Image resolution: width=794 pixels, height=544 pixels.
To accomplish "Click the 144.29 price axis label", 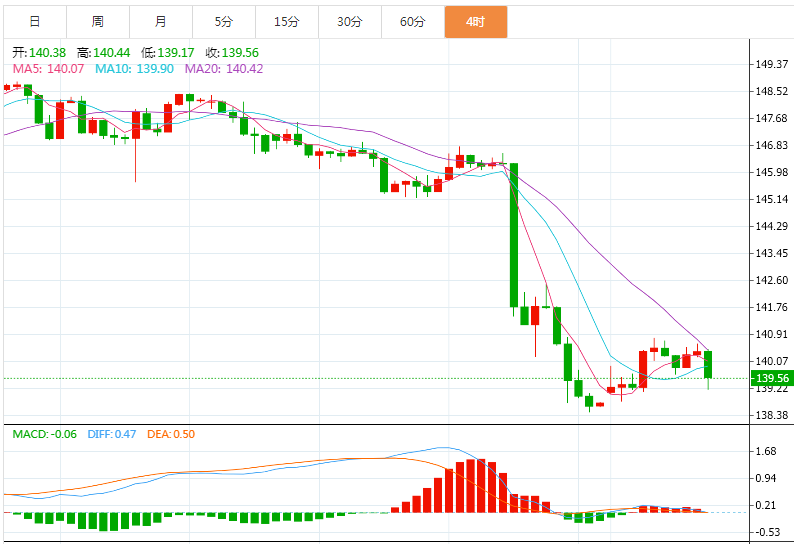I will point(772,226).
